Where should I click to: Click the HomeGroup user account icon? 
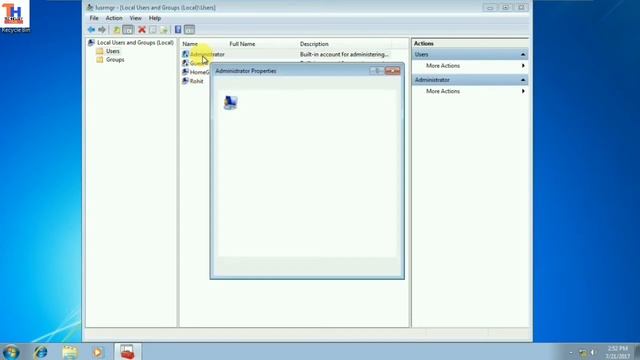(x=185, y=72)
